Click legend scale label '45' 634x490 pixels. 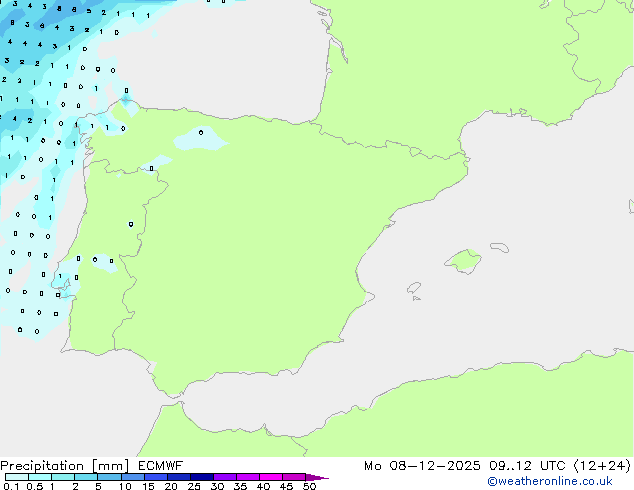(286, 486)
